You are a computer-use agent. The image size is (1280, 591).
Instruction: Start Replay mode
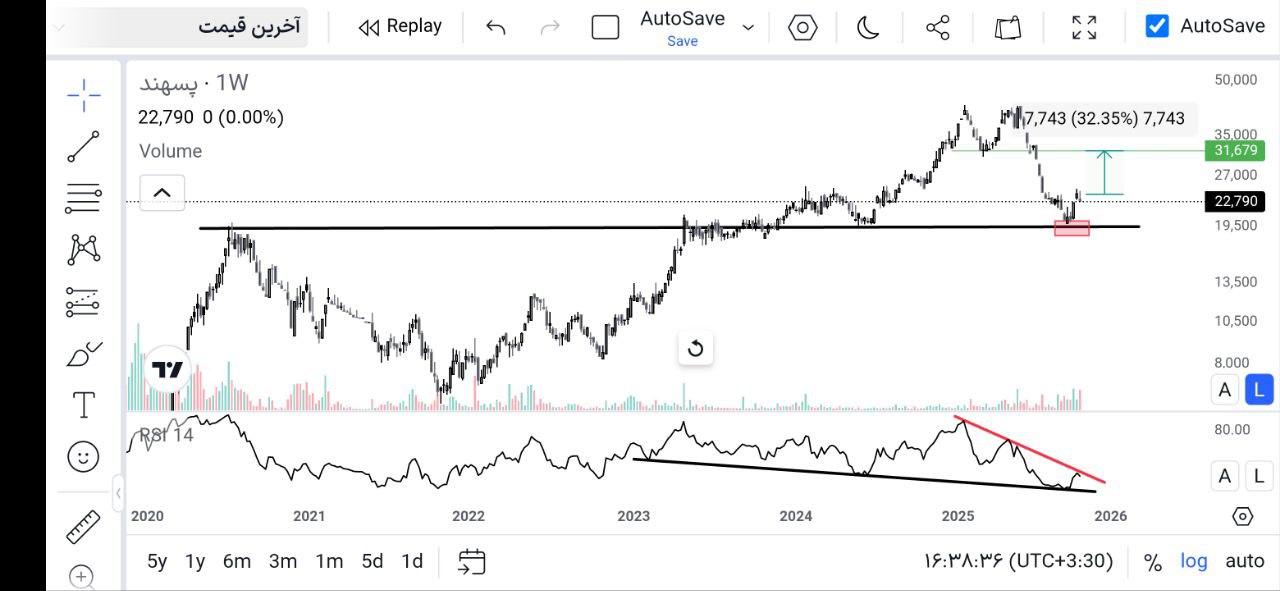point(399,26)
